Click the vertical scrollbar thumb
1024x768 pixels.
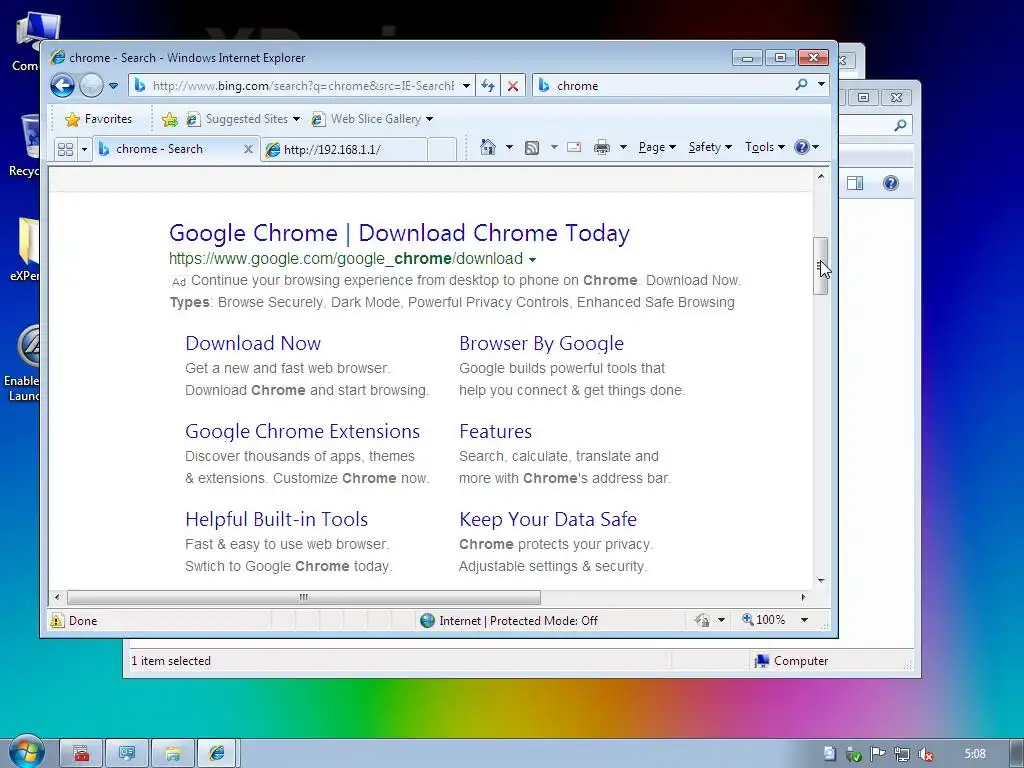coord(821,266)
